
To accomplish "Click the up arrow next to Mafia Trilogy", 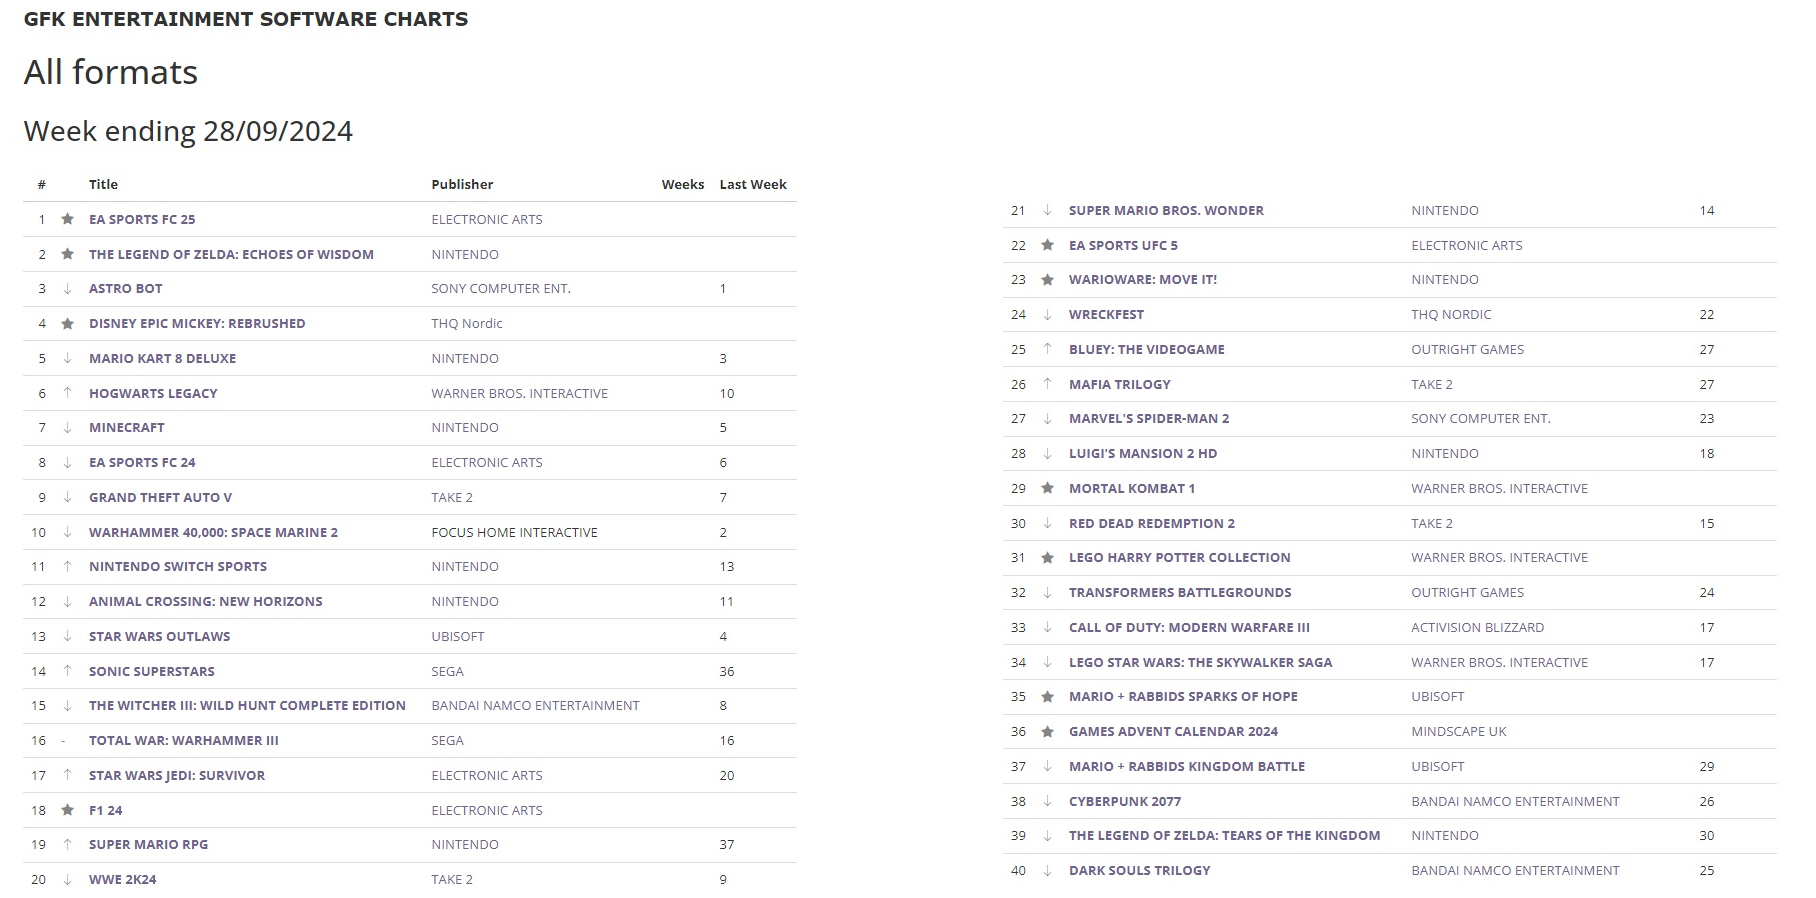I will (1048, 384).
